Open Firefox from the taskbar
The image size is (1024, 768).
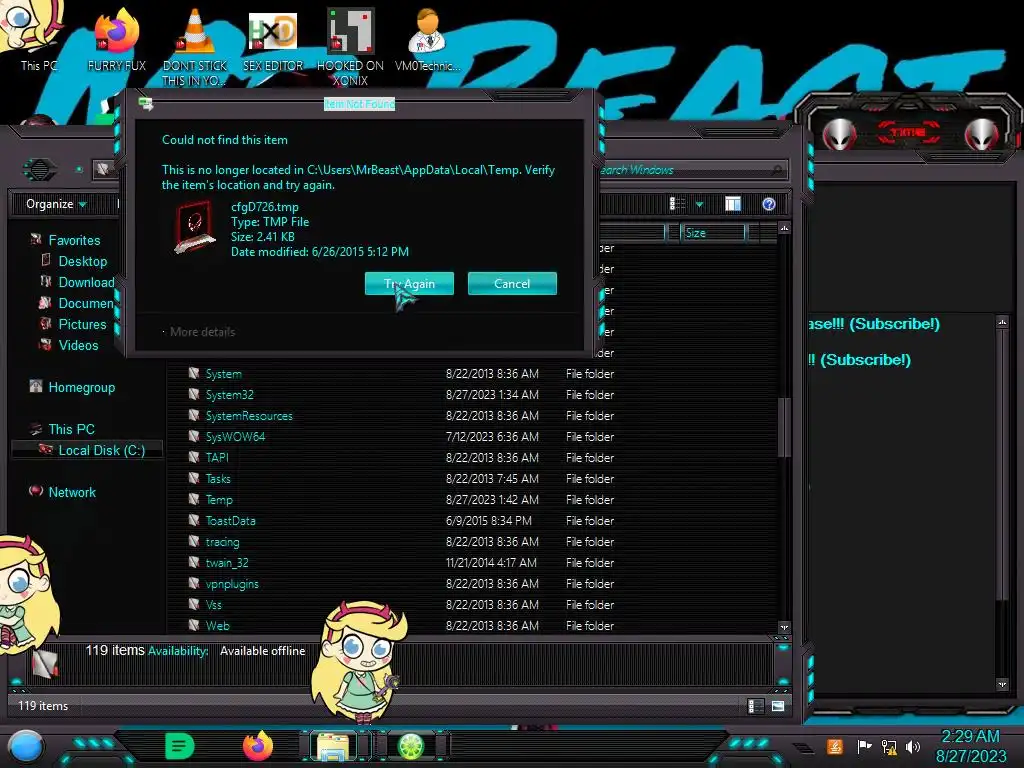257,746
